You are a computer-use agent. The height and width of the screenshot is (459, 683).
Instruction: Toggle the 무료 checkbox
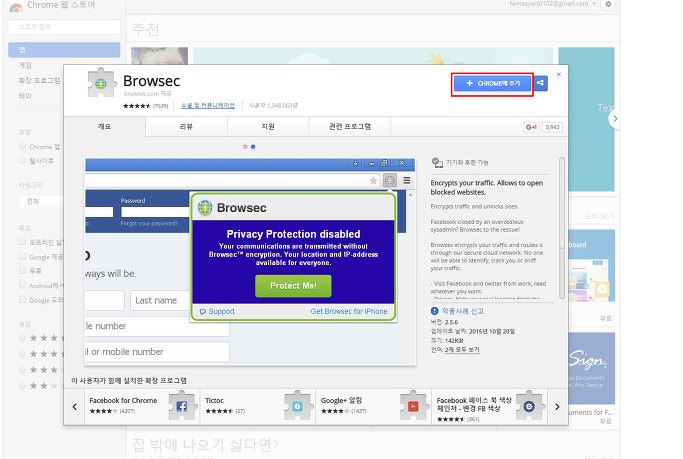23,270
